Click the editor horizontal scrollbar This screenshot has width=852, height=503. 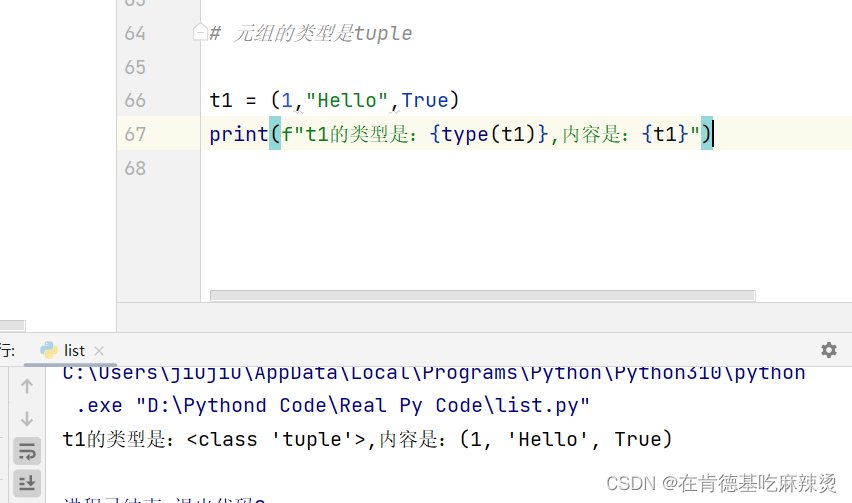(x=483, y=295)
